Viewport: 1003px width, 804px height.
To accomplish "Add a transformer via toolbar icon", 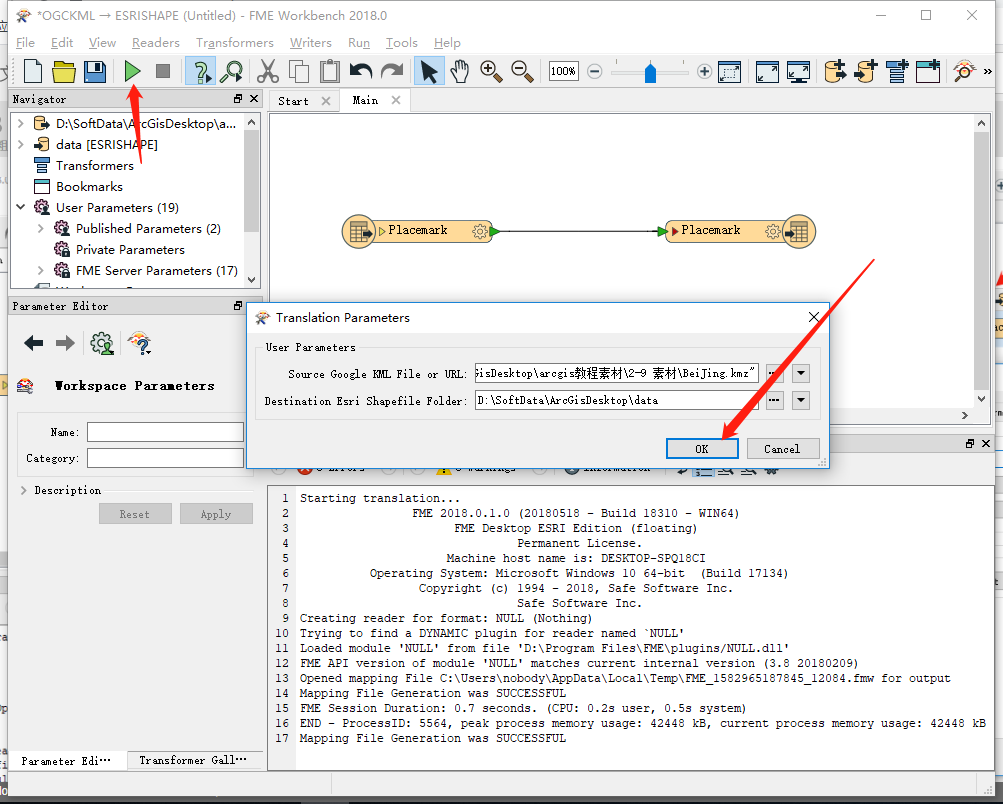I will coord(897,71).
